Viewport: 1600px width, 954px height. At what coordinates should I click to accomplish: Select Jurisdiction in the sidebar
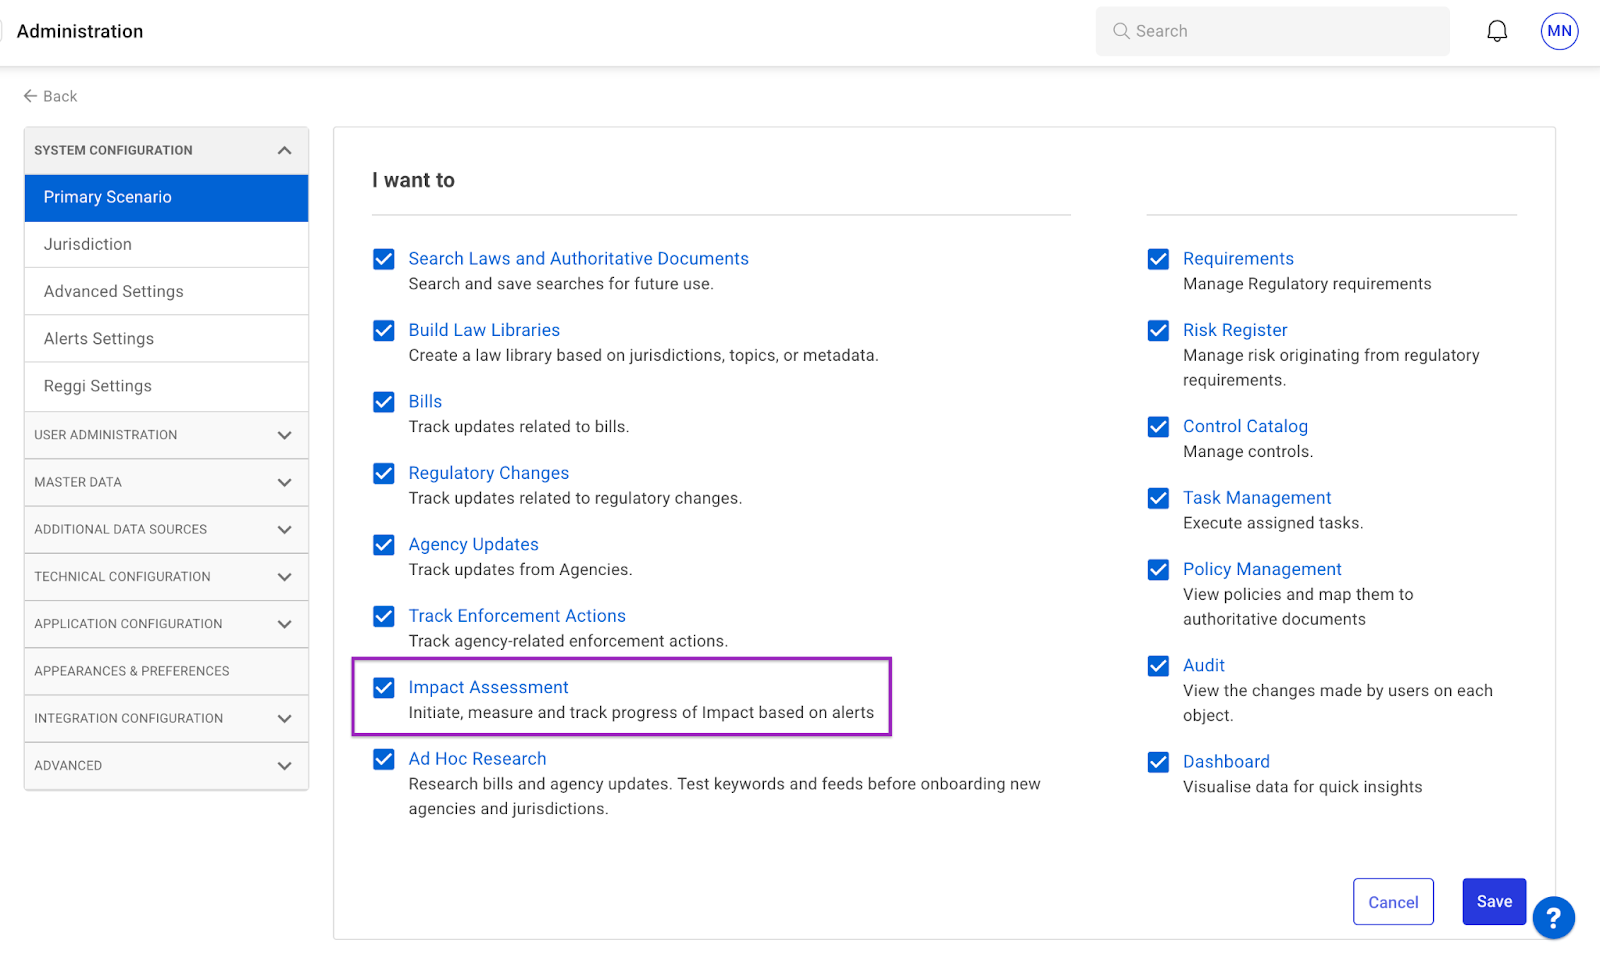(x=88, y=244)
